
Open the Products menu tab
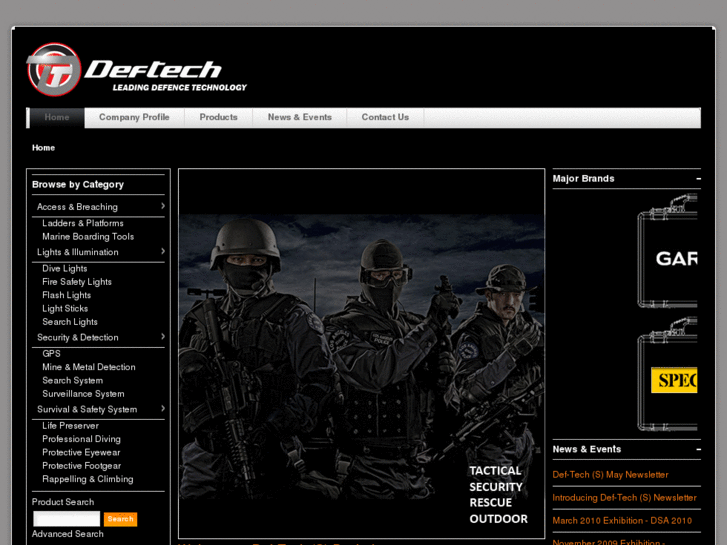[x=218, y=118]
